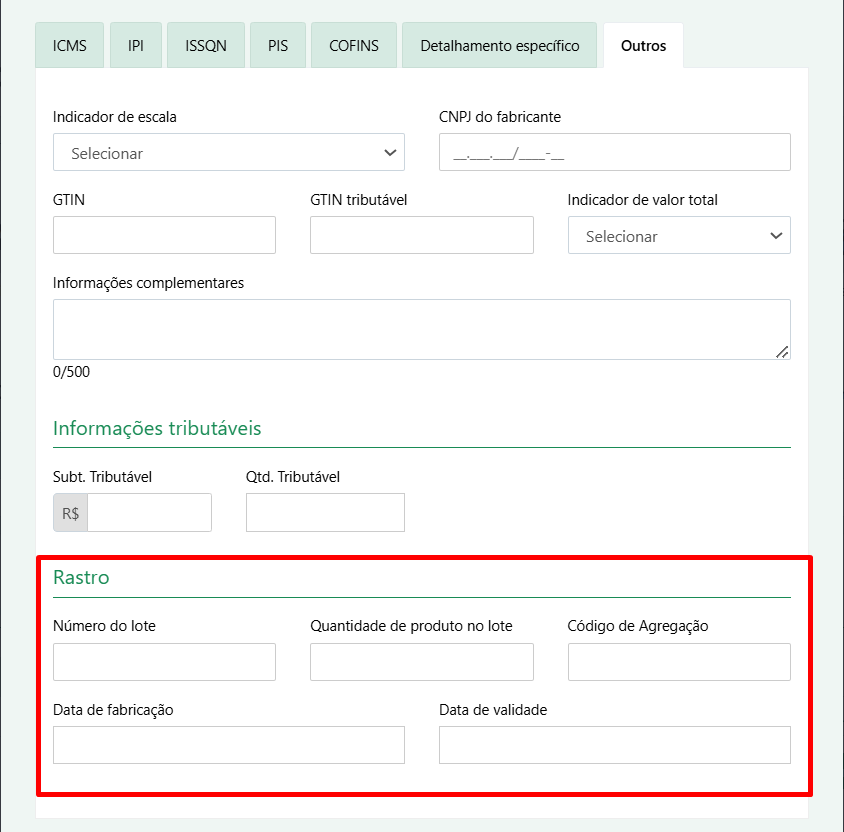Select the Número do lote field
The image size is (844, 832).
pos(164,662)
